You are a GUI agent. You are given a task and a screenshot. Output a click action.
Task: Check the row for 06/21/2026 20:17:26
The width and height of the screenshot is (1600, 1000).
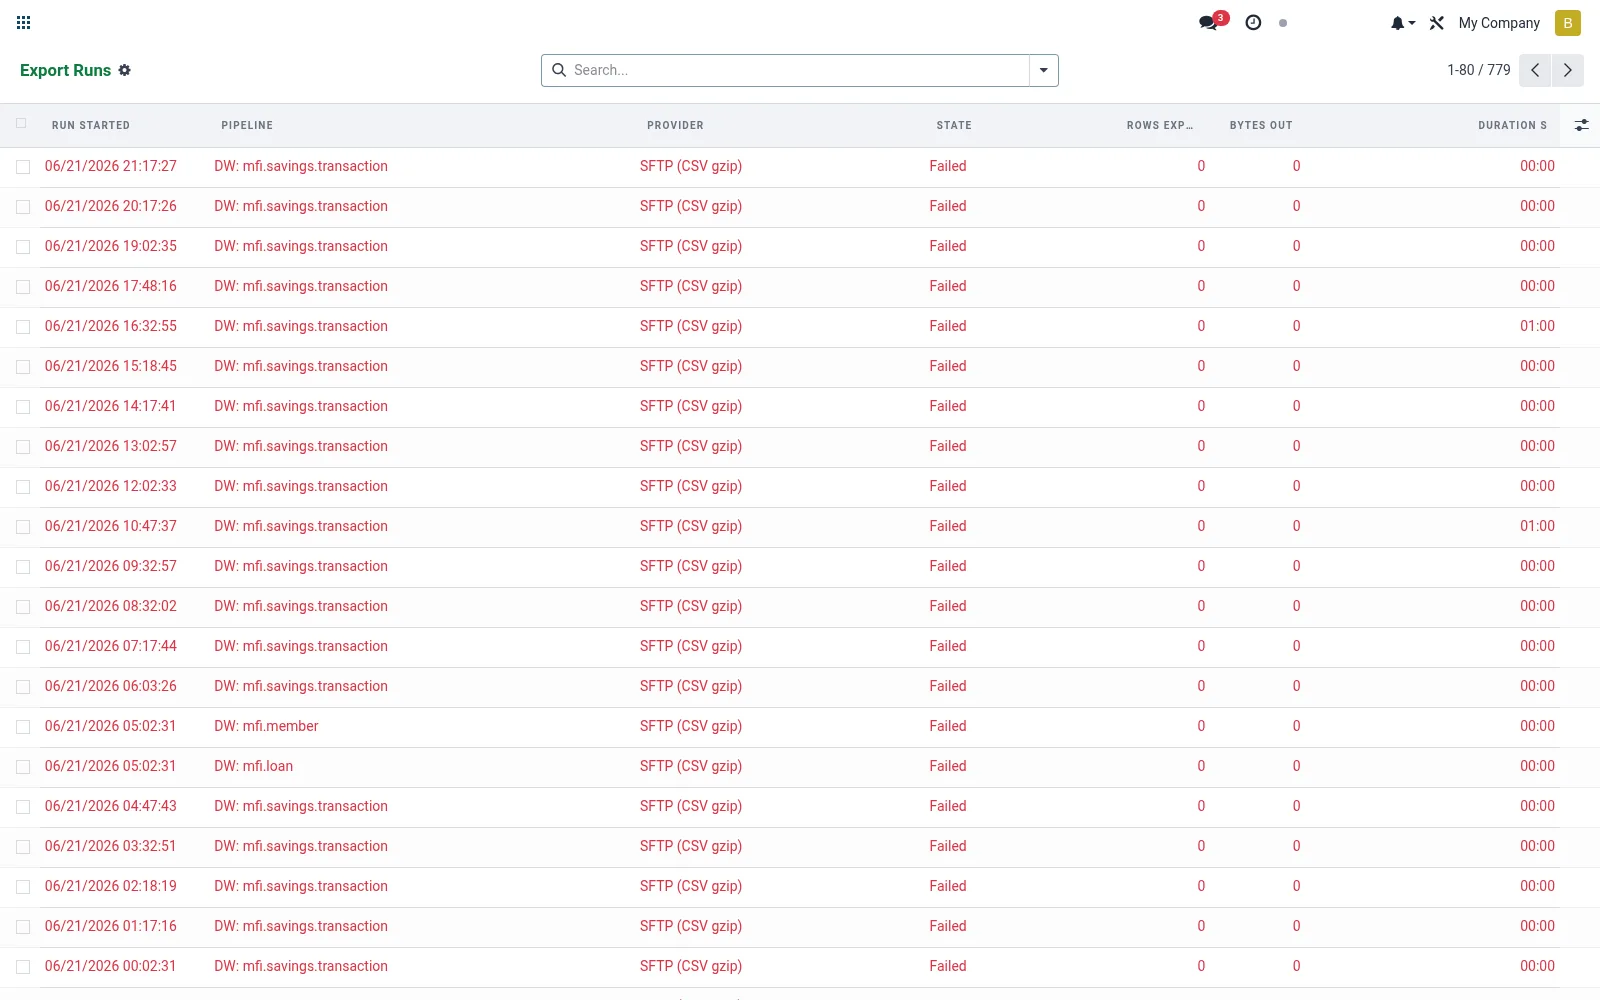23,207
